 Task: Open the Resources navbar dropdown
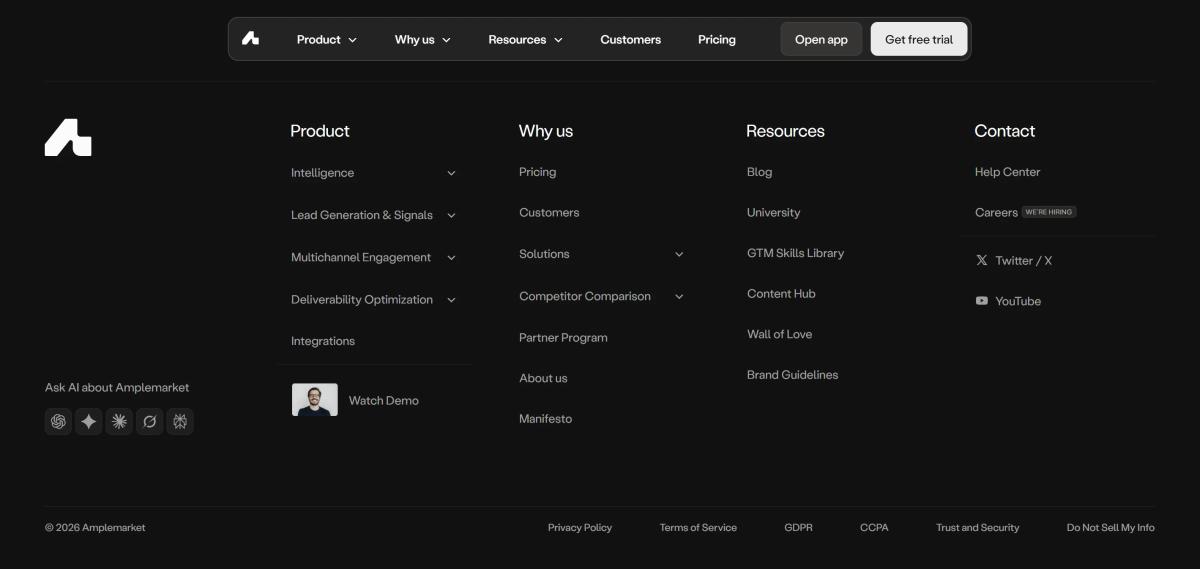point(525,39)
